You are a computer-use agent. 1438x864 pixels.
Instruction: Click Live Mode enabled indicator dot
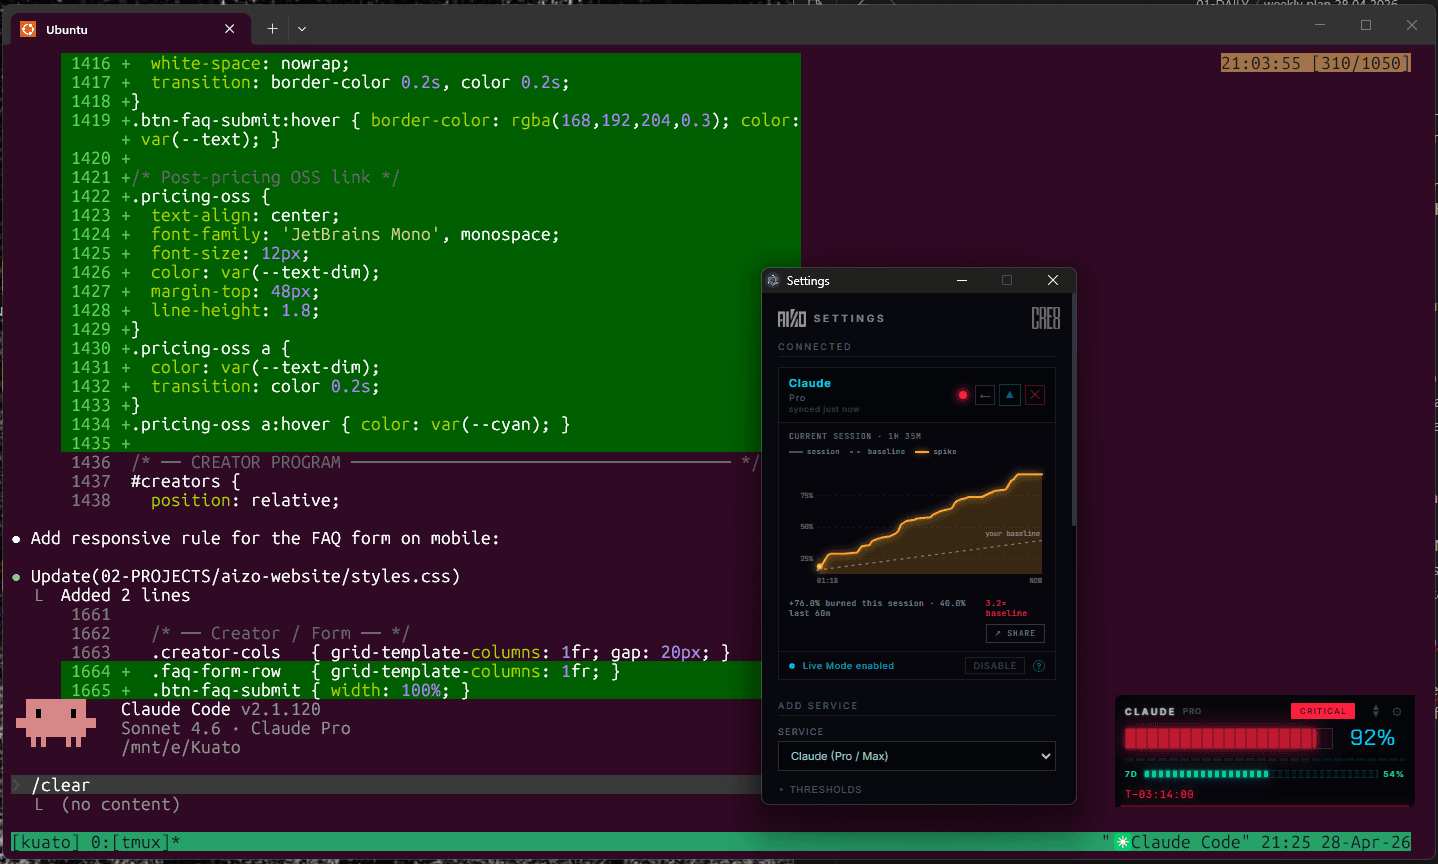[792, 666]
